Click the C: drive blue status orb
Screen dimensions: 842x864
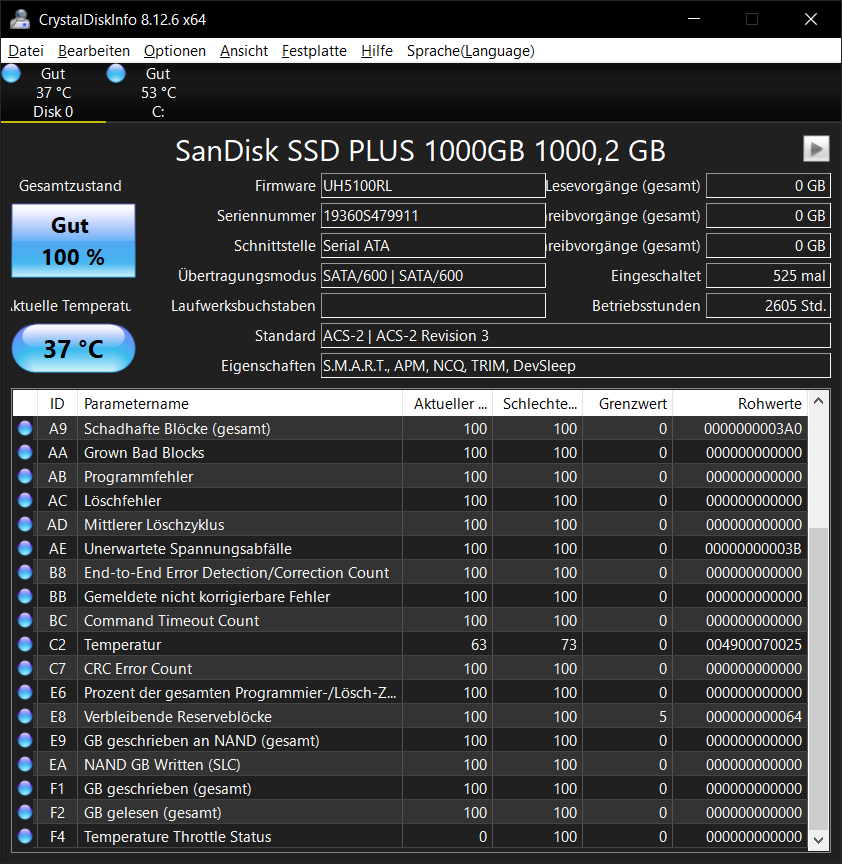pos(116,73)
